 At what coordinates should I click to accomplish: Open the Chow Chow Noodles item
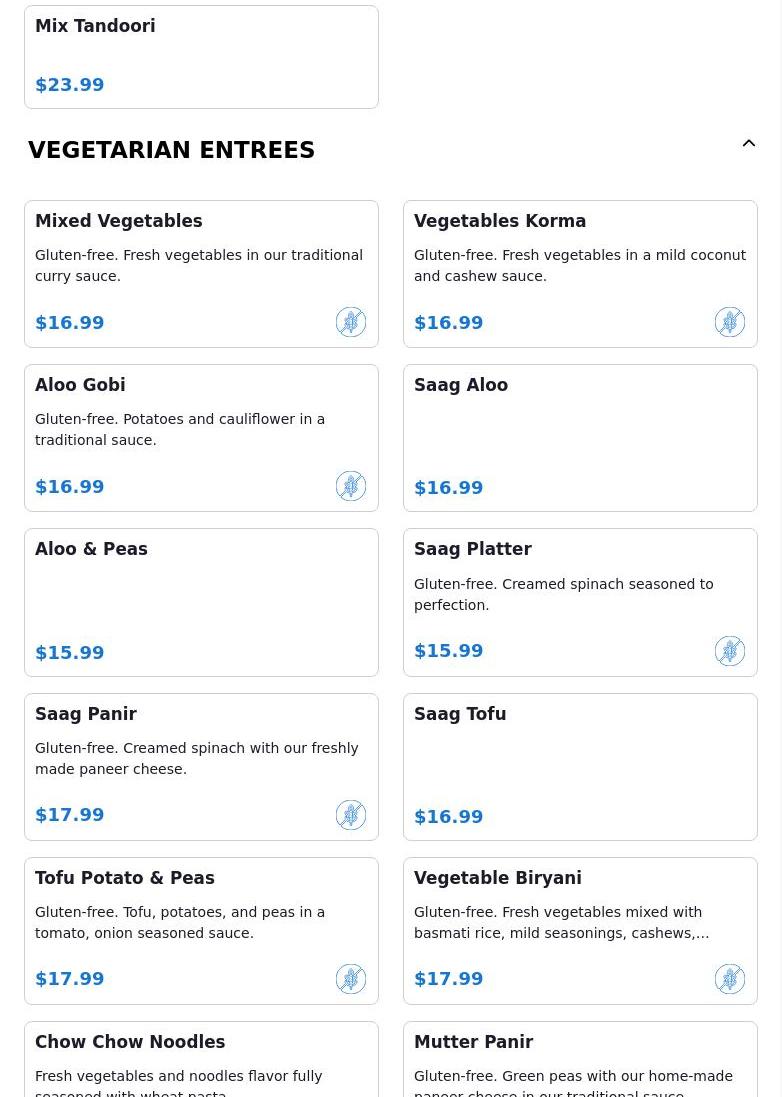coord(201,1060)
